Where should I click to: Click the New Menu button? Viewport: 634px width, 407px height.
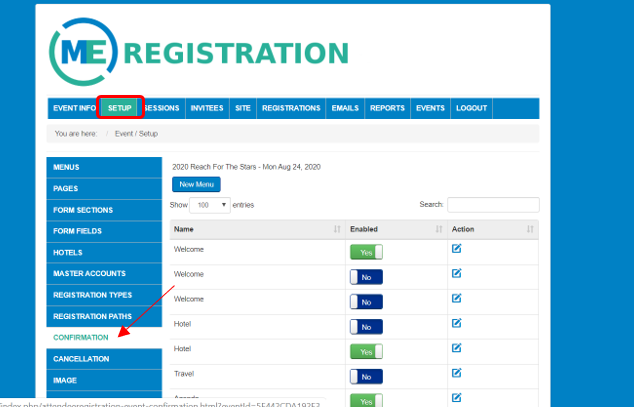pos(196,184)
